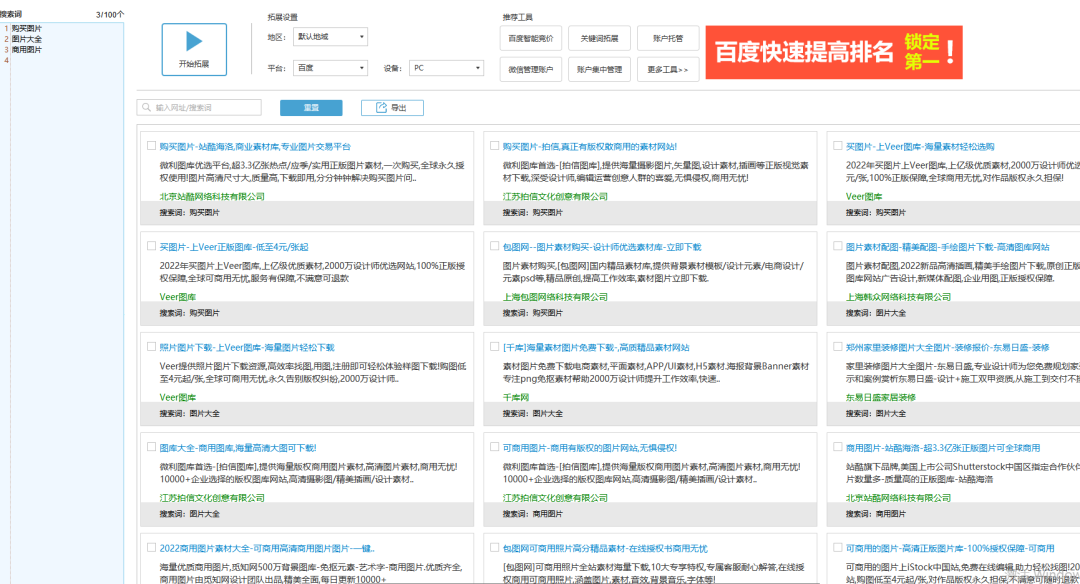
Task: Open the 地区 默认地域 dropdown
Action: coord(330,36)
